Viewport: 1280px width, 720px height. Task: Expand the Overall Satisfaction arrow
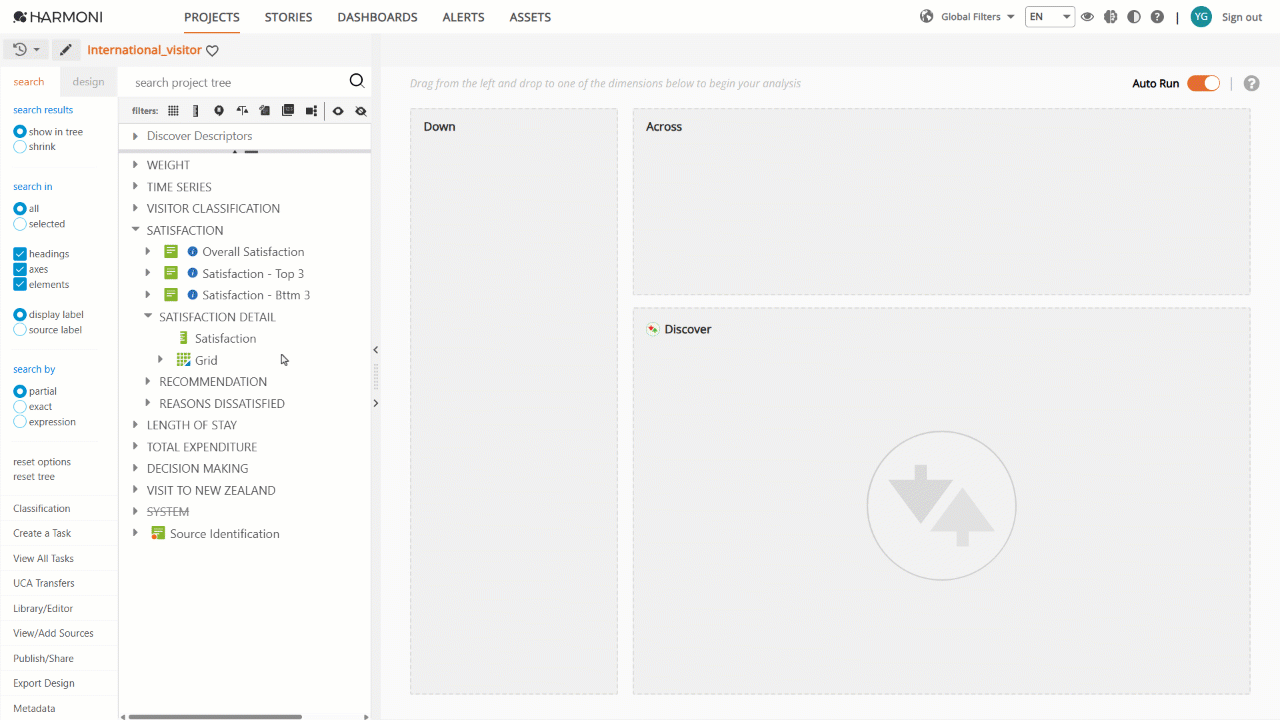[x=148, y=252]
